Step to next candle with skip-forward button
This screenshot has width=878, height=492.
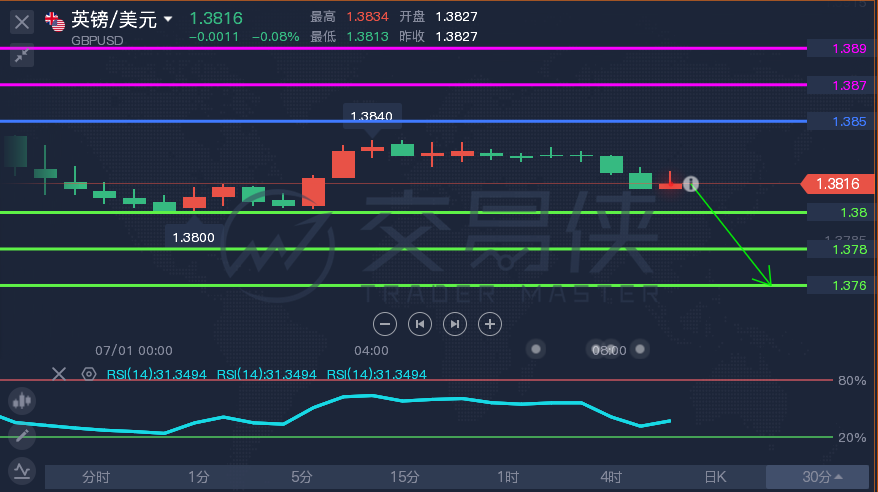(455, 324)
